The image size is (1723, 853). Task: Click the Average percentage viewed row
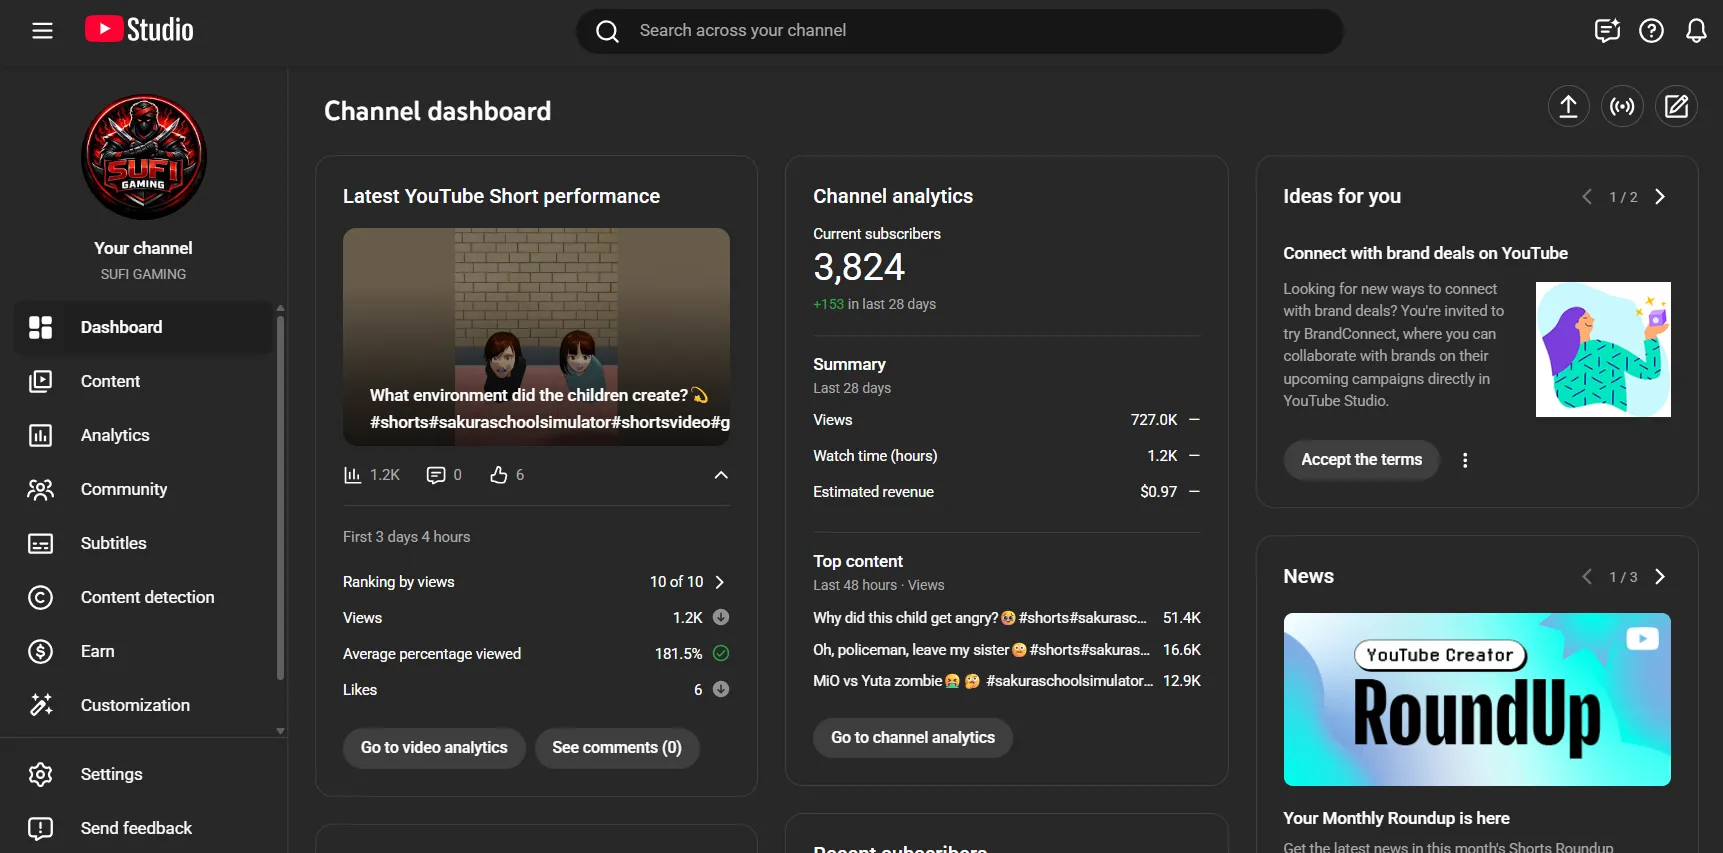536,654
